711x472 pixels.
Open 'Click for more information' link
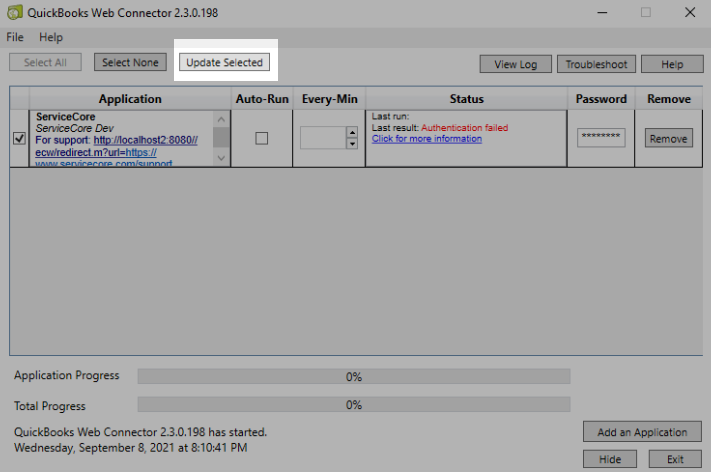point(427,139)
